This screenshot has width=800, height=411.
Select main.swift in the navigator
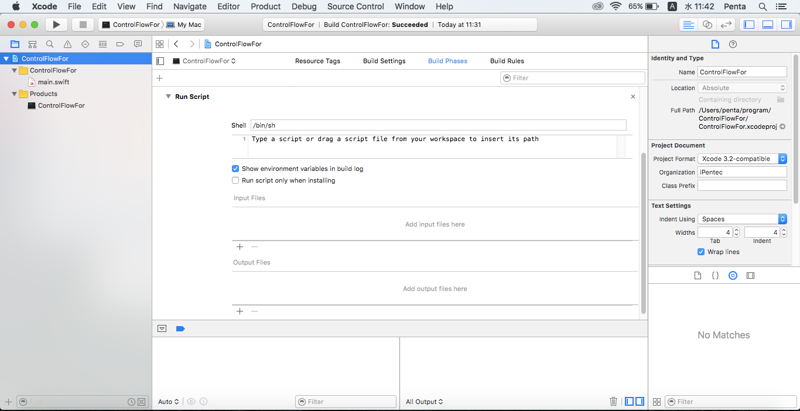tap(54, 82)
